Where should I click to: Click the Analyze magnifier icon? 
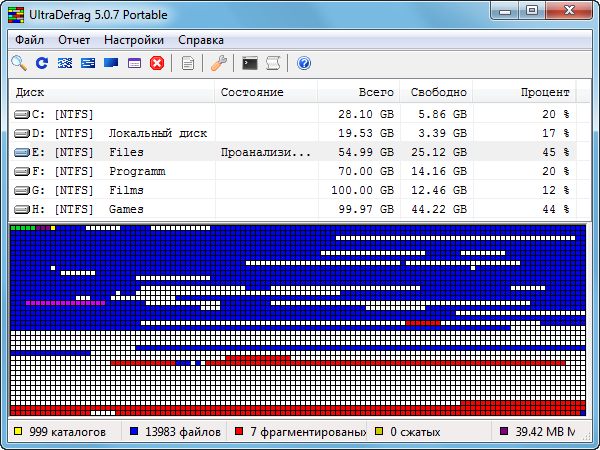[19, 63]
